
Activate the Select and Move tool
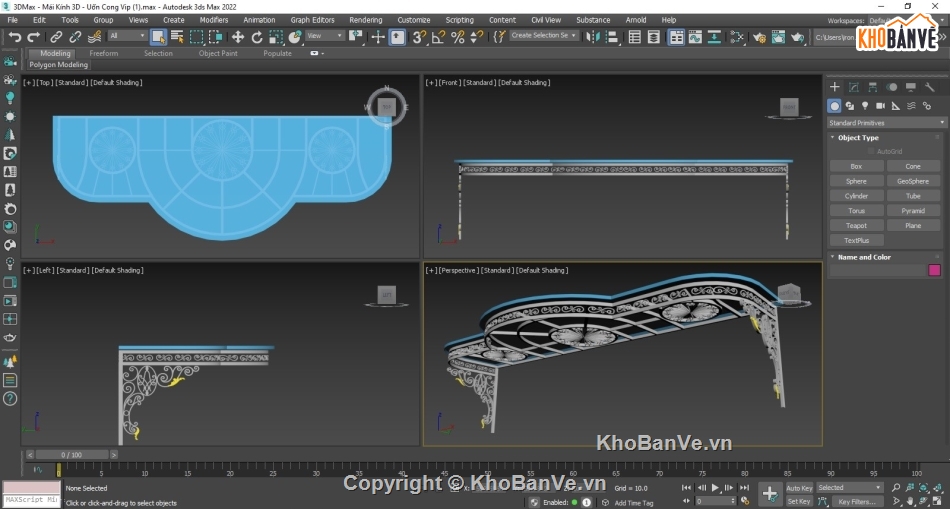pyautogui.click(x=238, y=37)
